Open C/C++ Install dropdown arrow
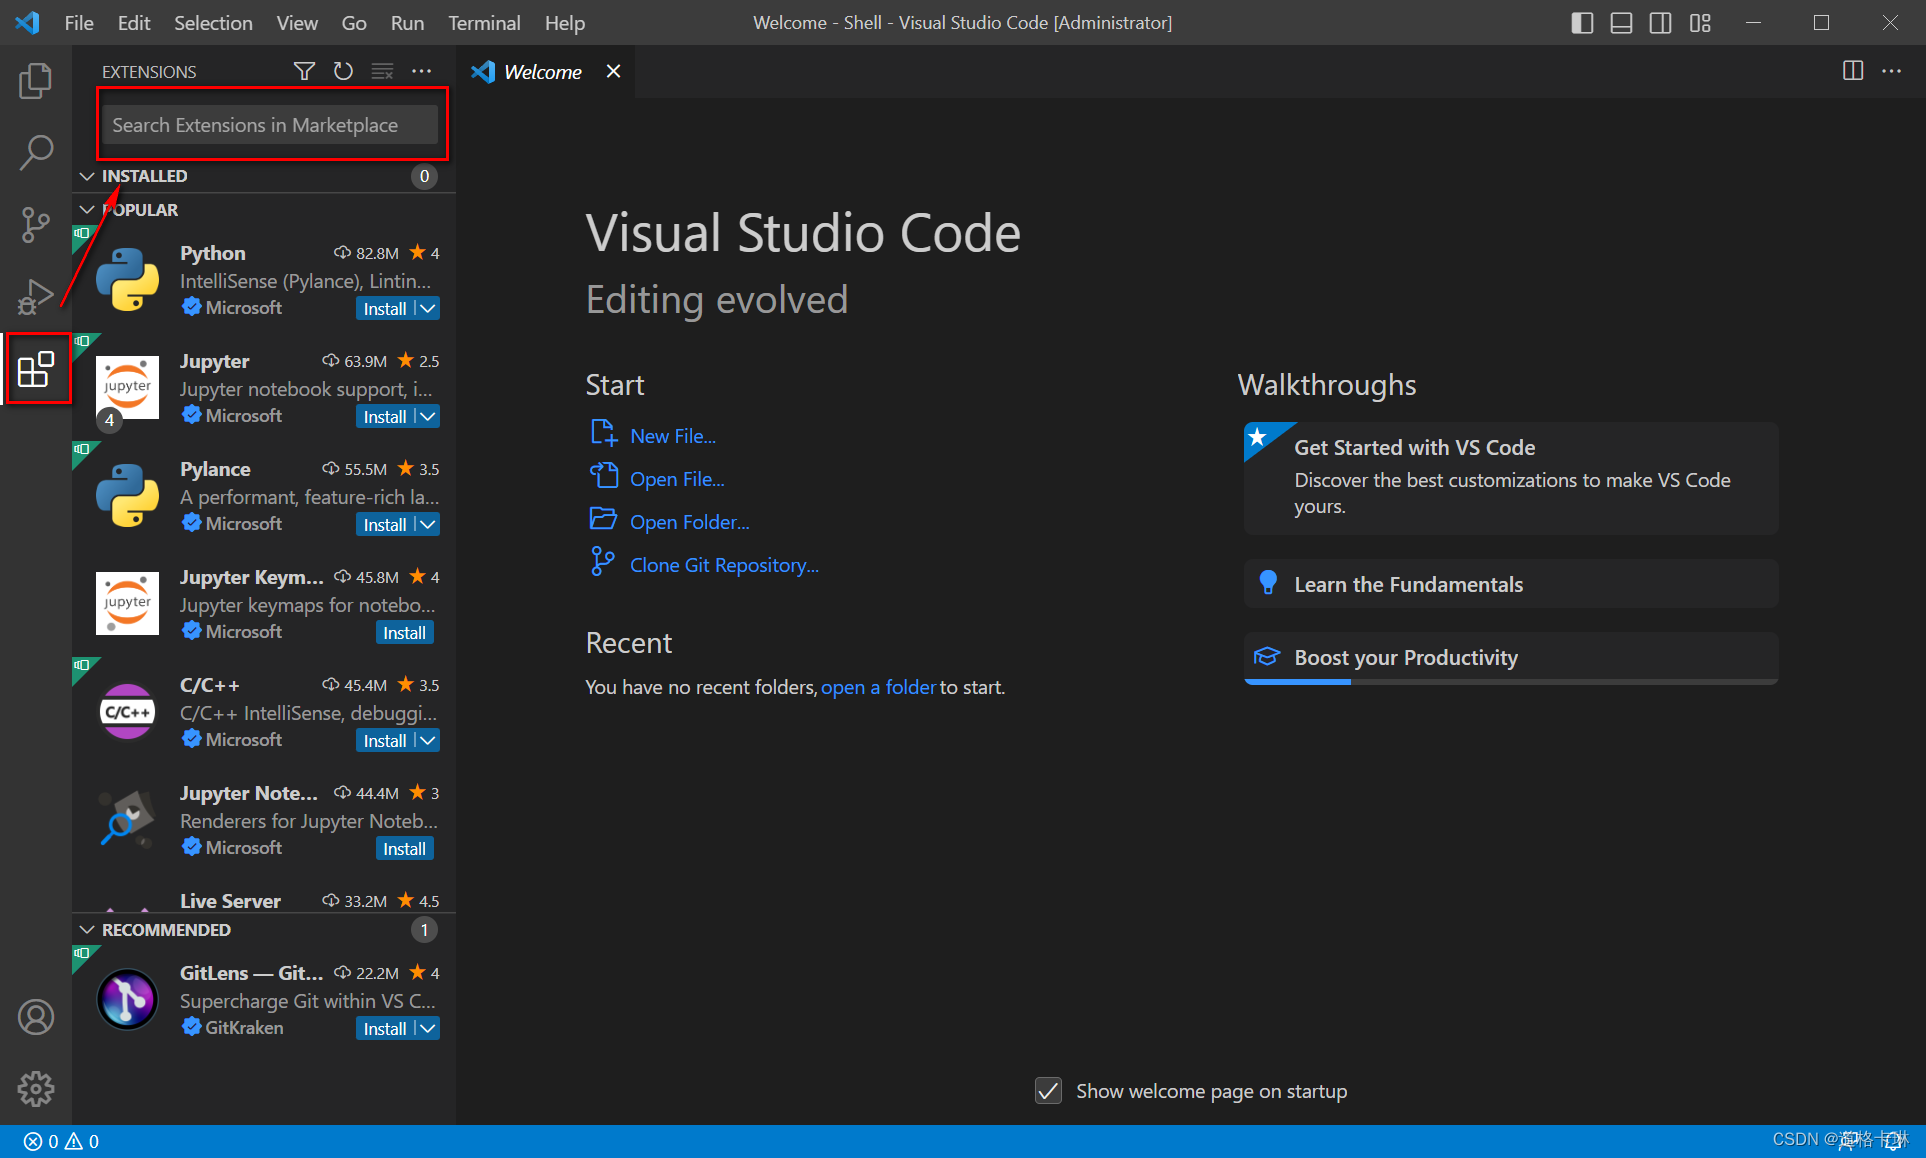 tap(428, 741)
